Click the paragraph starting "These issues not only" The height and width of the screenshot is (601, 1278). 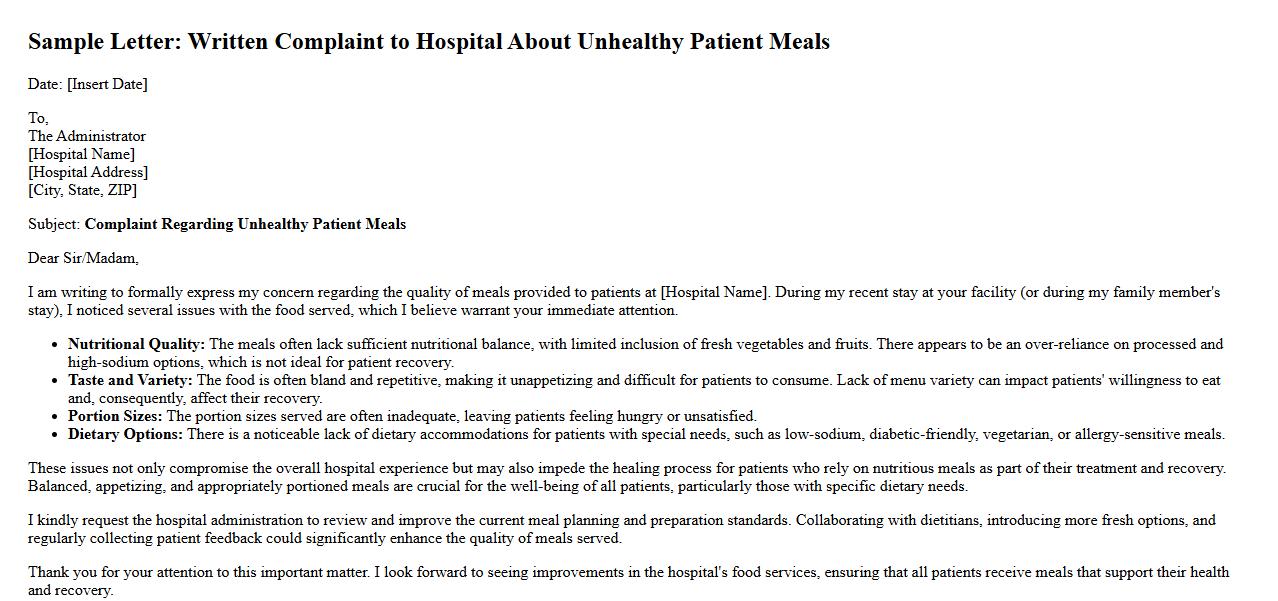[626, 477]
